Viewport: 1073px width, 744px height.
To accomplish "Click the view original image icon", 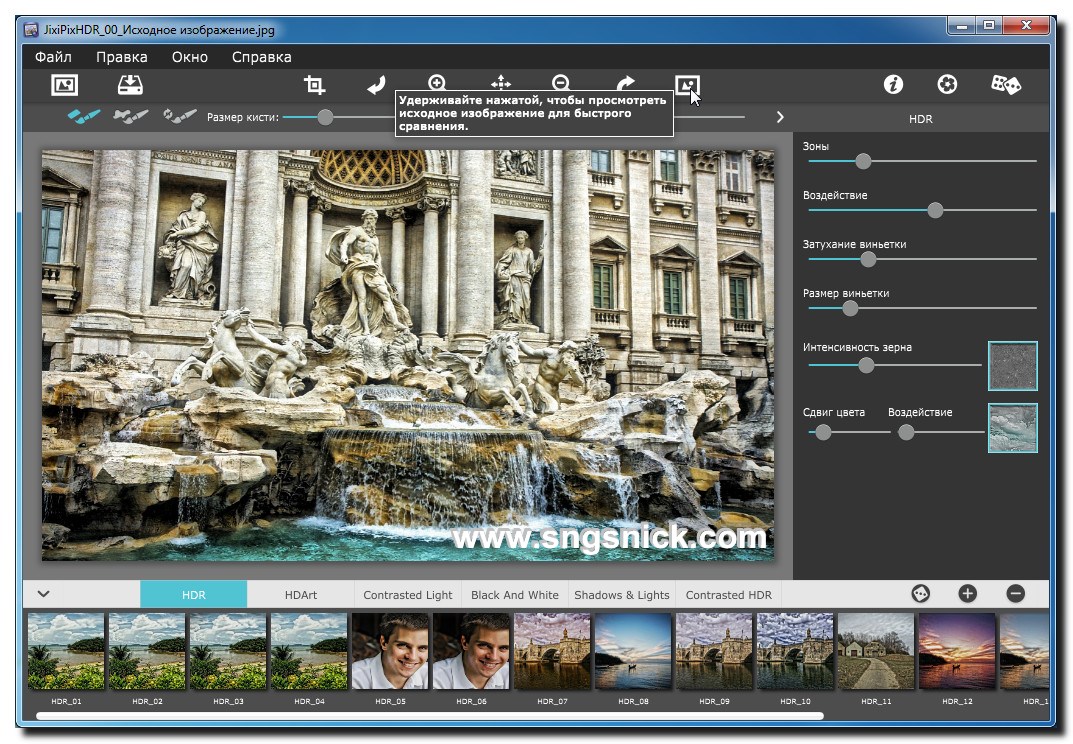I will (x=687, y=85).
